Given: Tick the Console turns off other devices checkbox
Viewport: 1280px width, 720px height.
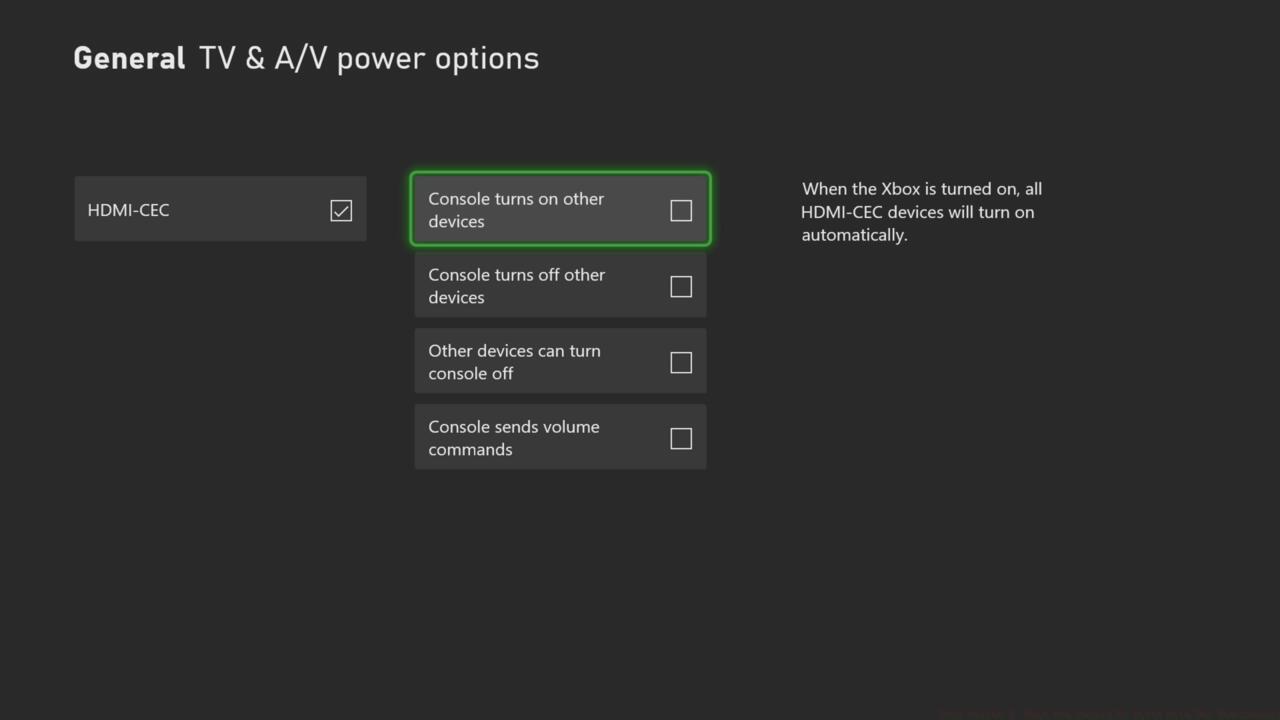Looking at the screenshot, I should [x=681, y=287].
